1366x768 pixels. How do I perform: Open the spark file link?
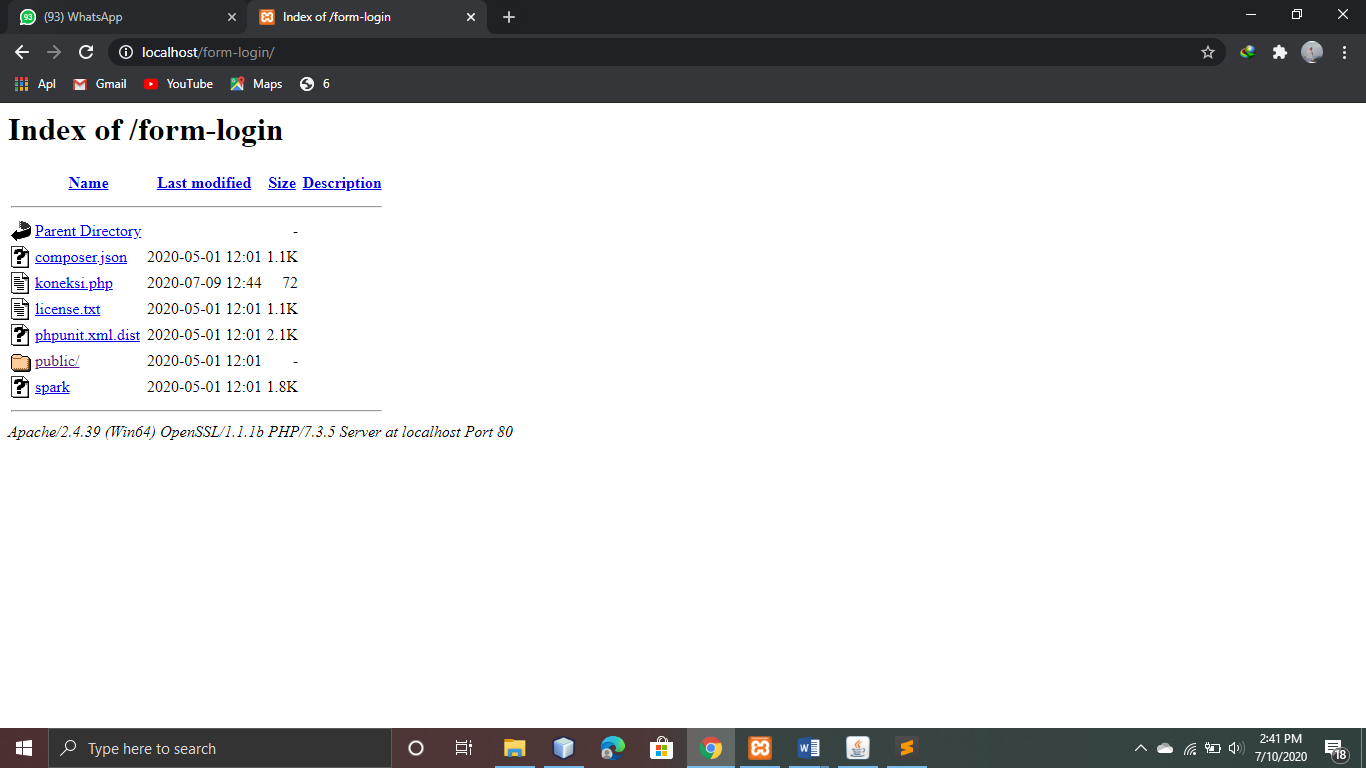click(x=52, y=387)
